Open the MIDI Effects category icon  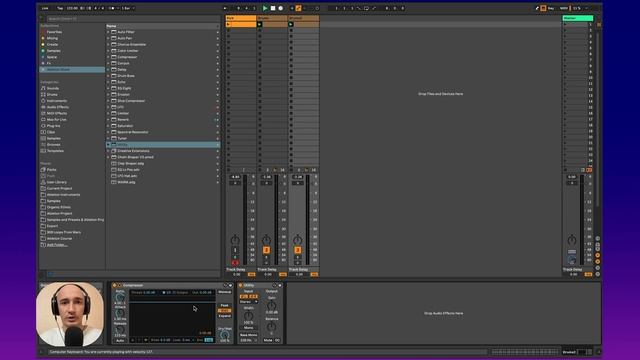pos(43,113)
